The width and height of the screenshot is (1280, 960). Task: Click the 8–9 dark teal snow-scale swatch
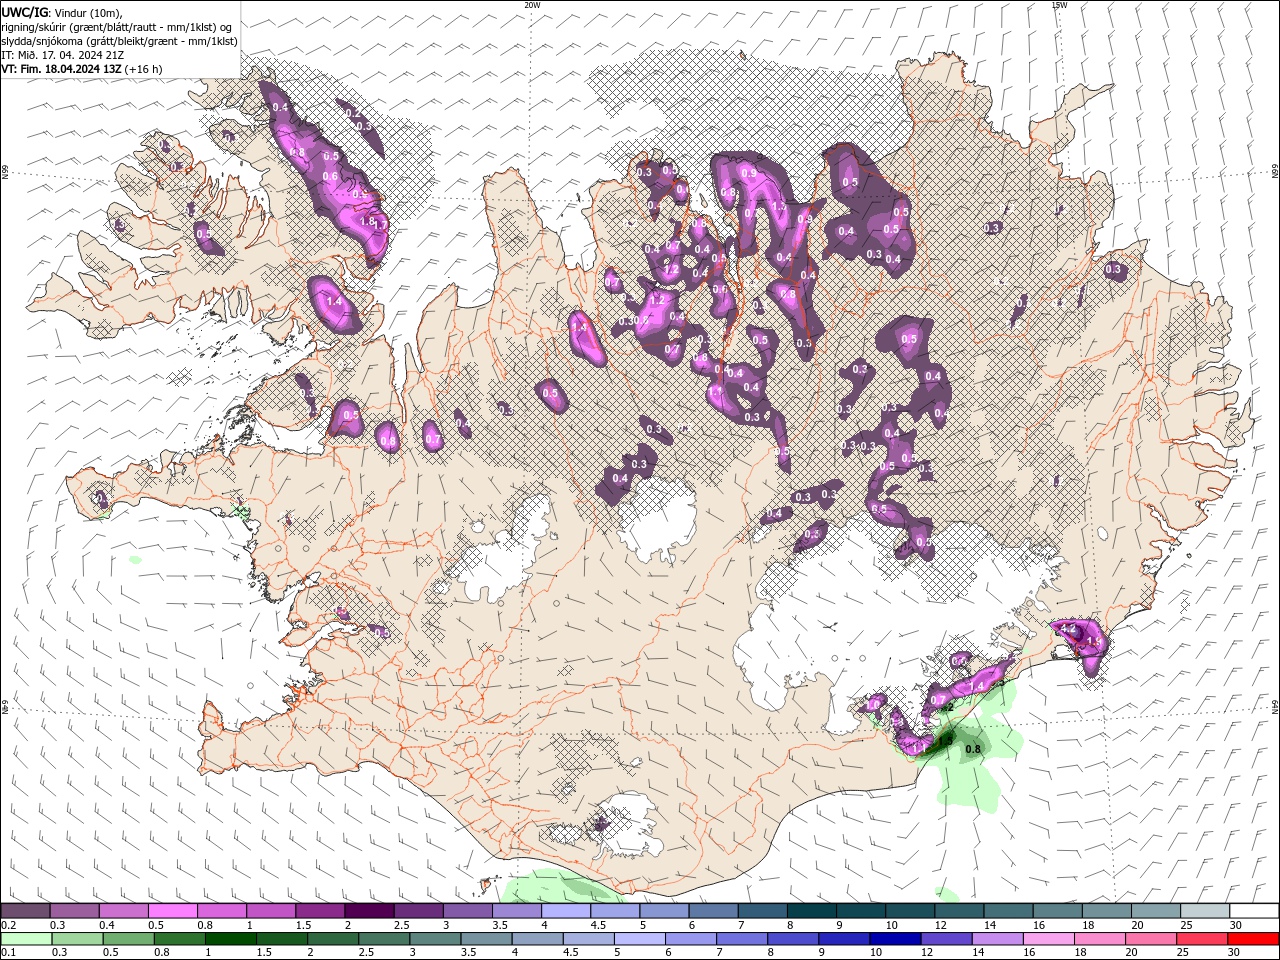812,911
